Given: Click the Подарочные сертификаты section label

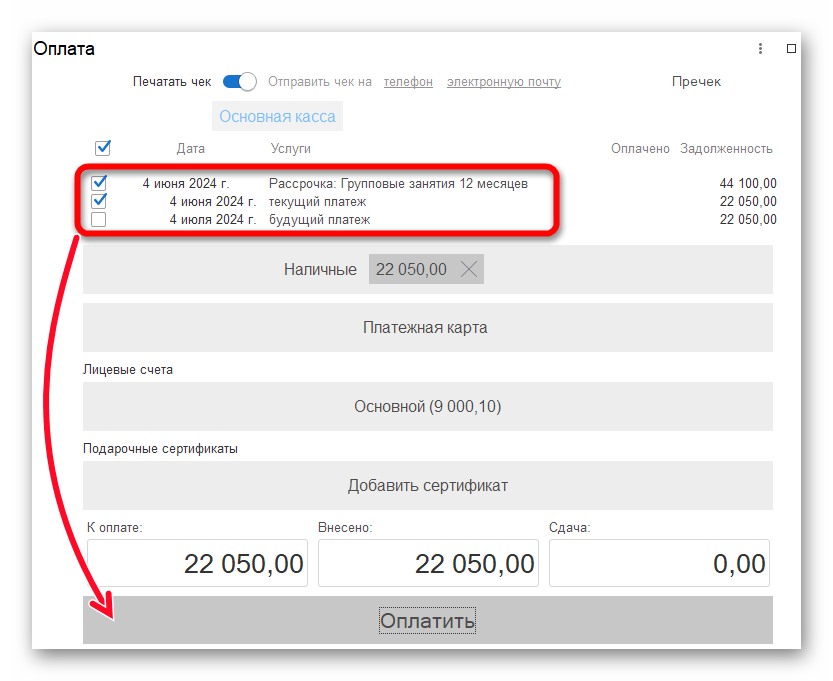Looking at the screenshot, I should click(x=160, y=449).
